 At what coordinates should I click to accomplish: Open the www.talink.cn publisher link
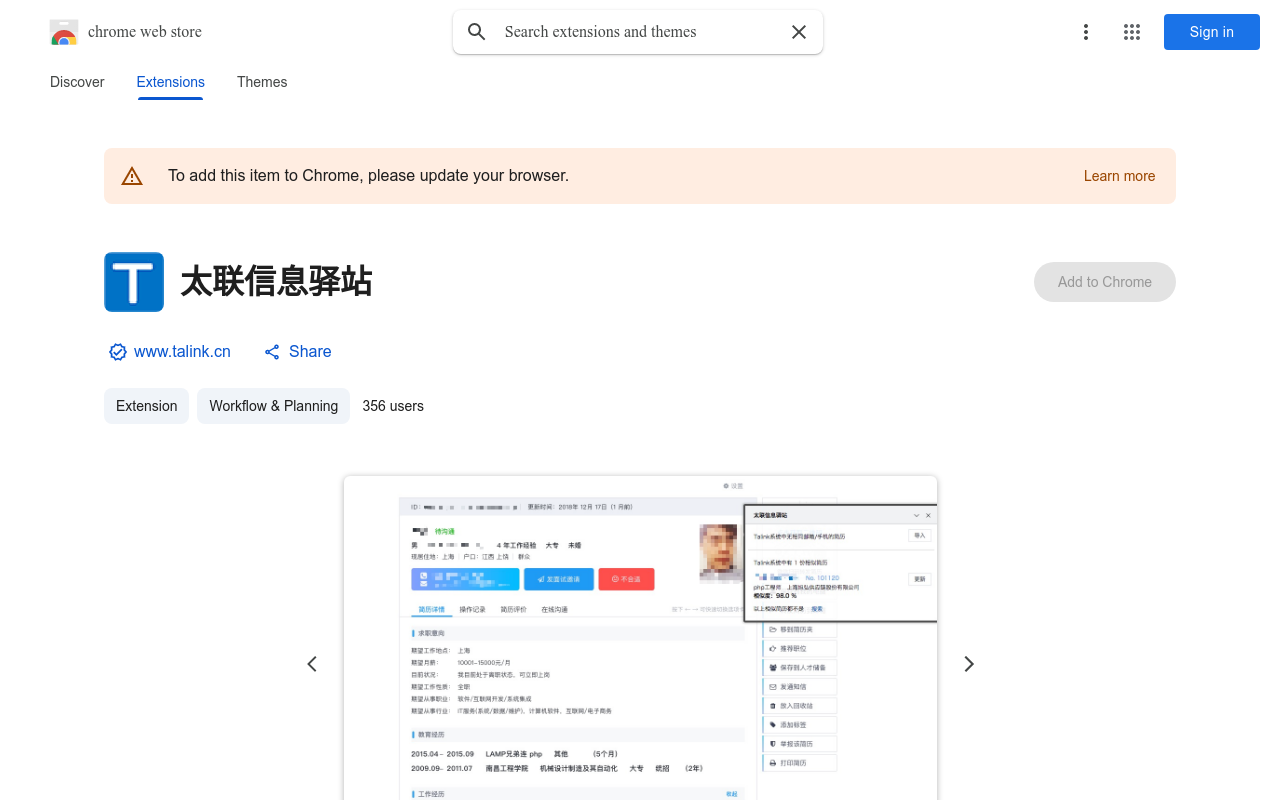pos(182,352)
